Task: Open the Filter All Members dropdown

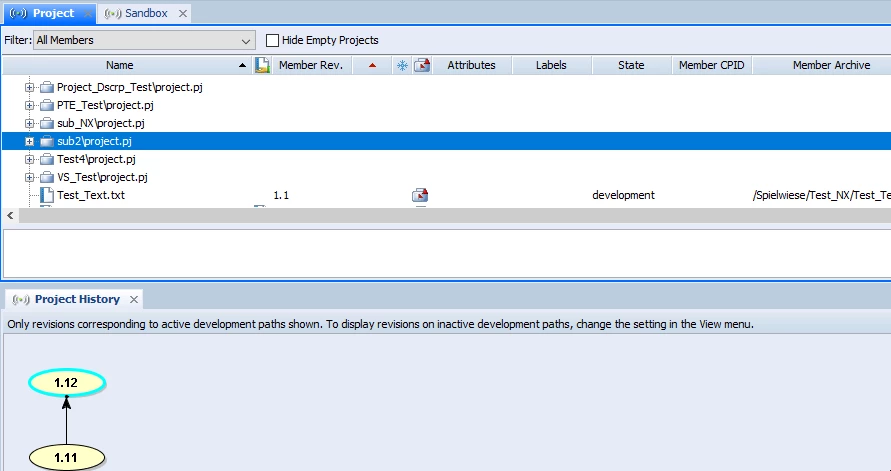Action: point(144,40)
